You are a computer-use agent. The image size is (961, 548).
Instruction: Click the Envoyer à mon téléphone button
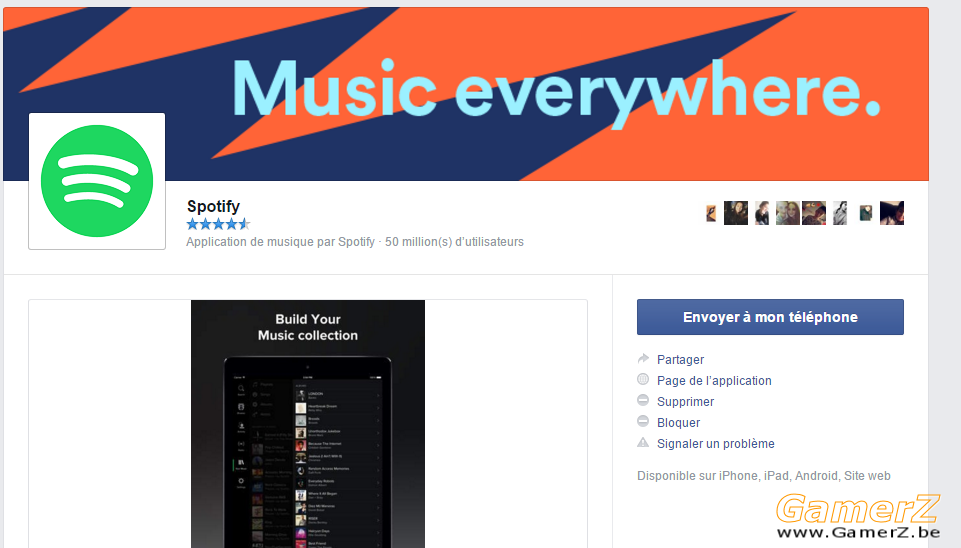tap(770, 317)
